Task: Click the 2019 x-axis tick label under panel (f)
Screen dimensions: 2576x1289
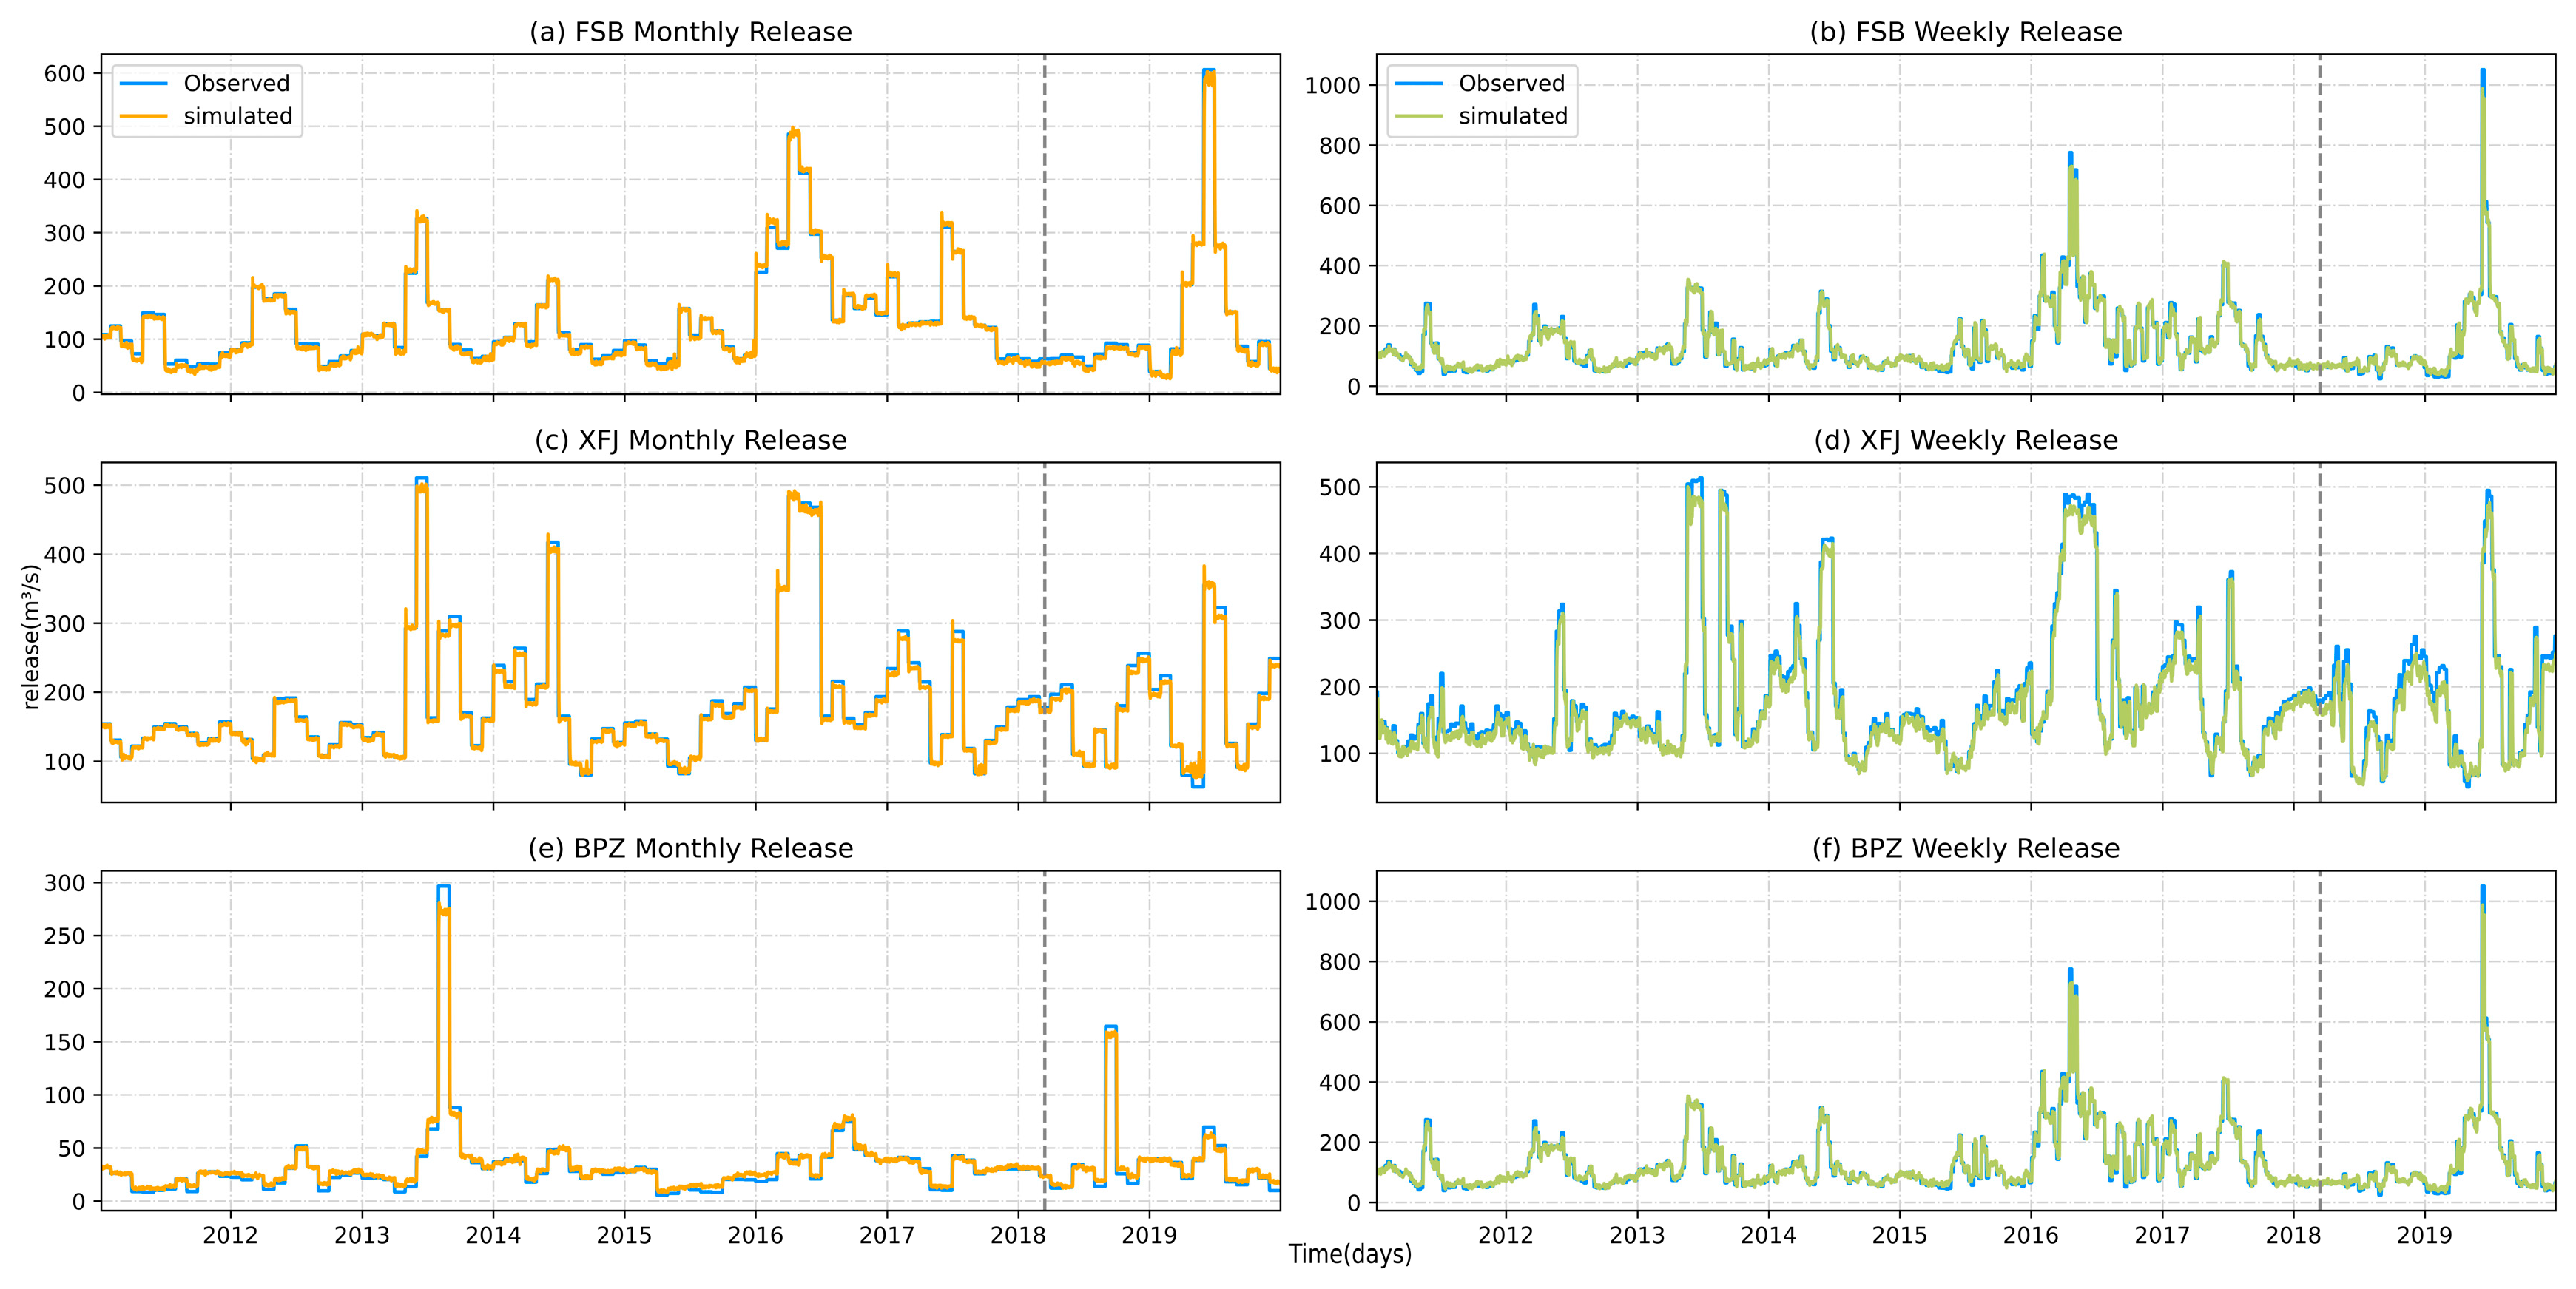Action: pos(2424,1235)
